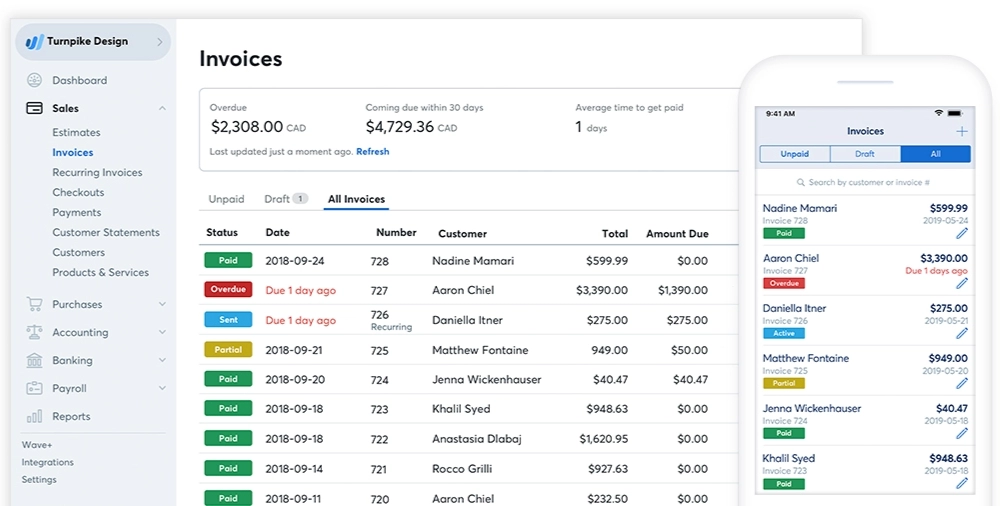
Task: Switch to the Unpaid invoices tab
Action: pos(226,199)
